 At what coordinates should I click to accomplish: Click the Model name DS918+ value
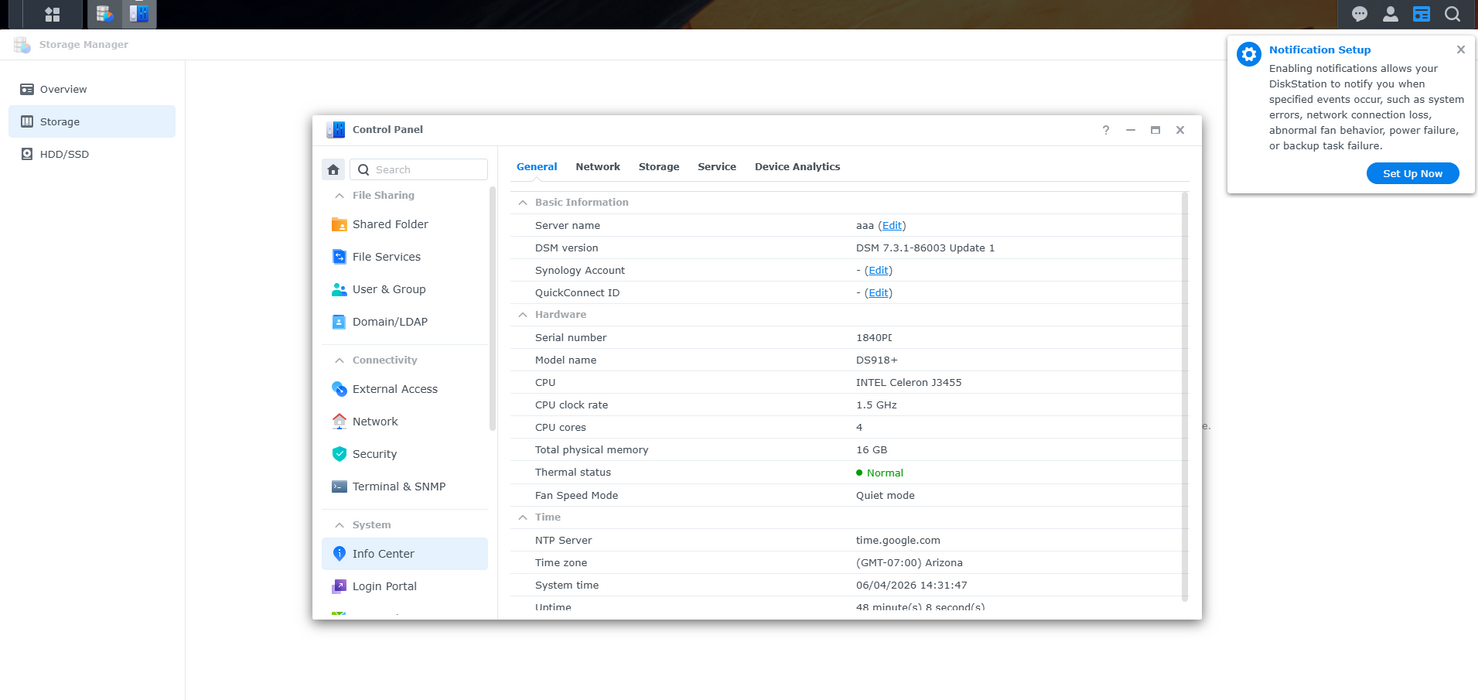pyautogui.click(x=877, y=360)
